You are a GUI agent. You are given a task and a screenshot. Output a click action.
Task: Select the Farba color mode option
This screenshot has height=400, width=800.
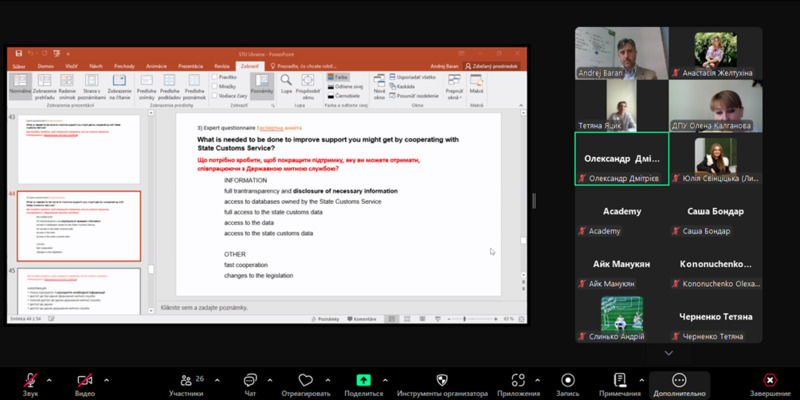tap(337, 77)
